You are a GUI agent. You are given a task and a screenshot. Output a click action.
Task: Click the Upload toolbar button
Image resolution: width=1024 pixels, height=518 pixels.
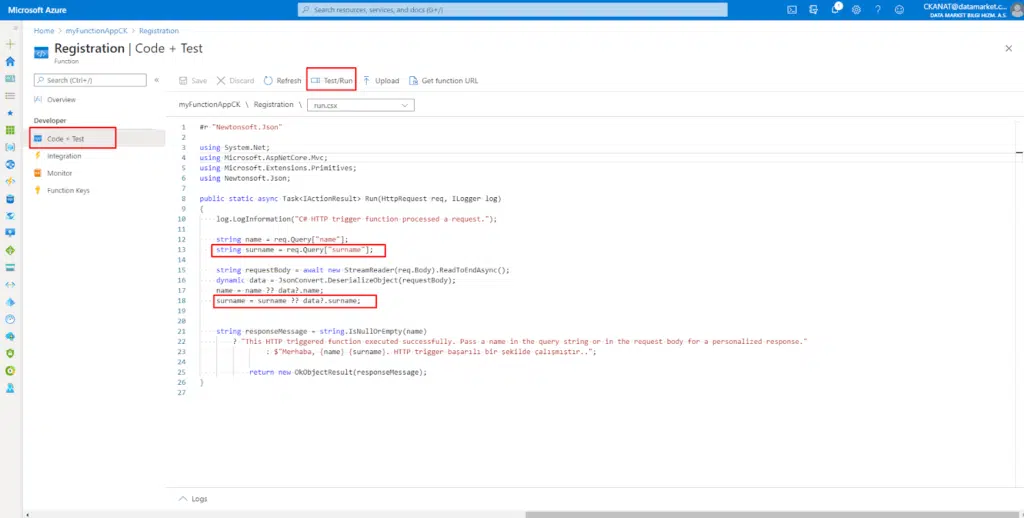(x=381, y=81)
